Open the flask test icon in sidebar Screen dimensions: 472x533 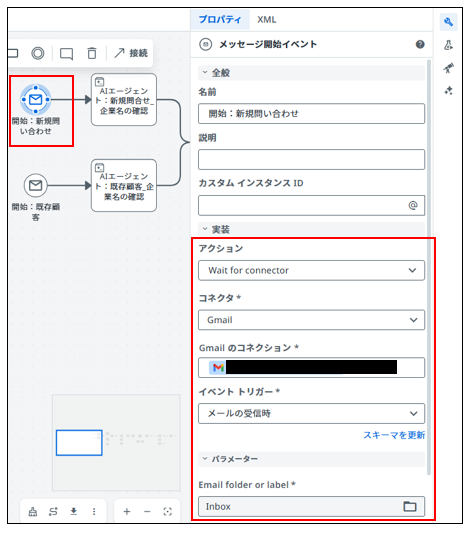point(448,45)
